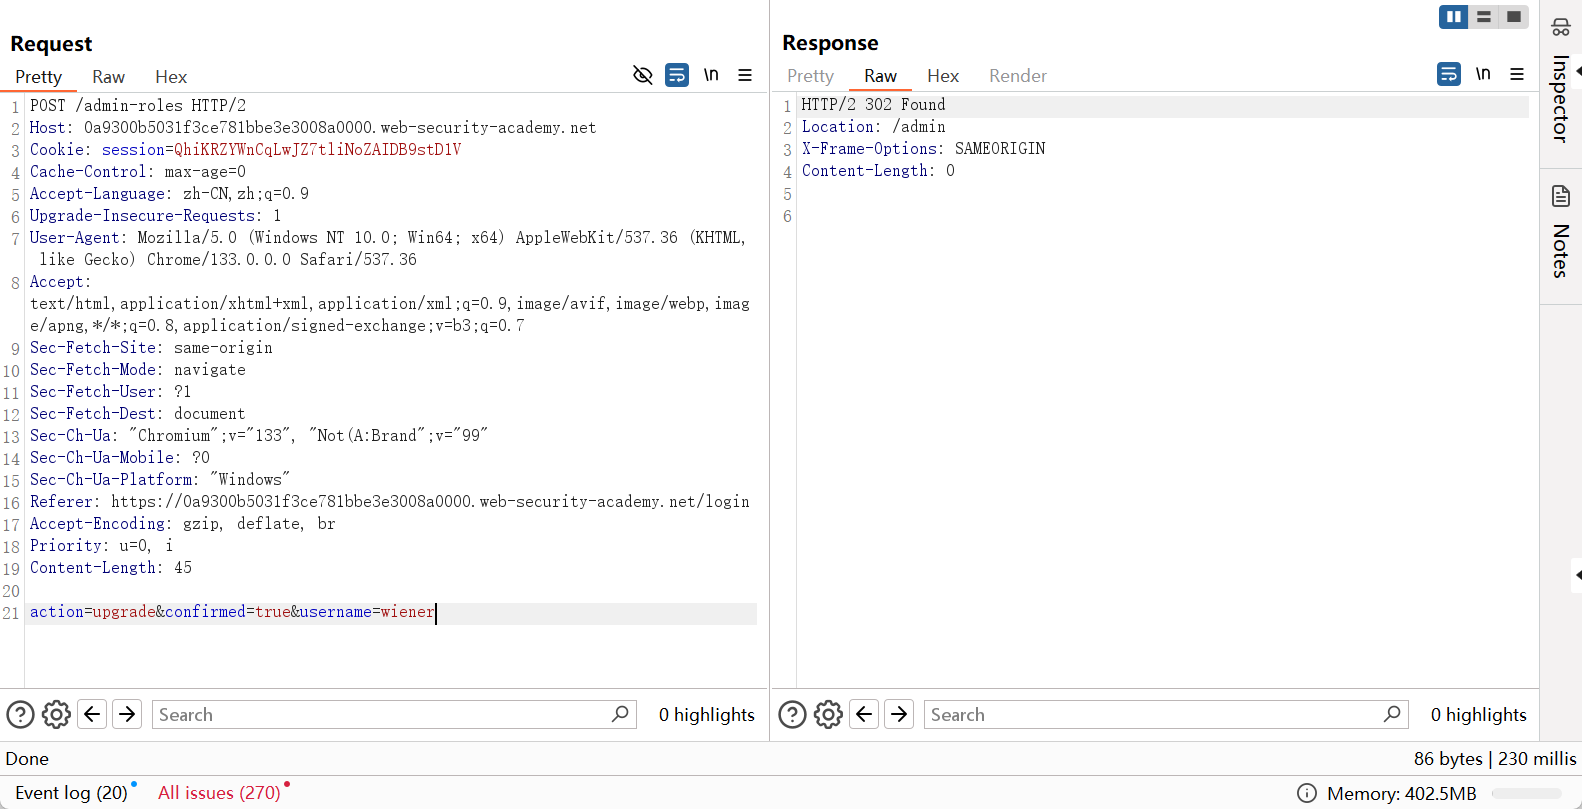Screen dimensions: 1582x809
Task: Open the Event log (20)
Action: point(71,793)
